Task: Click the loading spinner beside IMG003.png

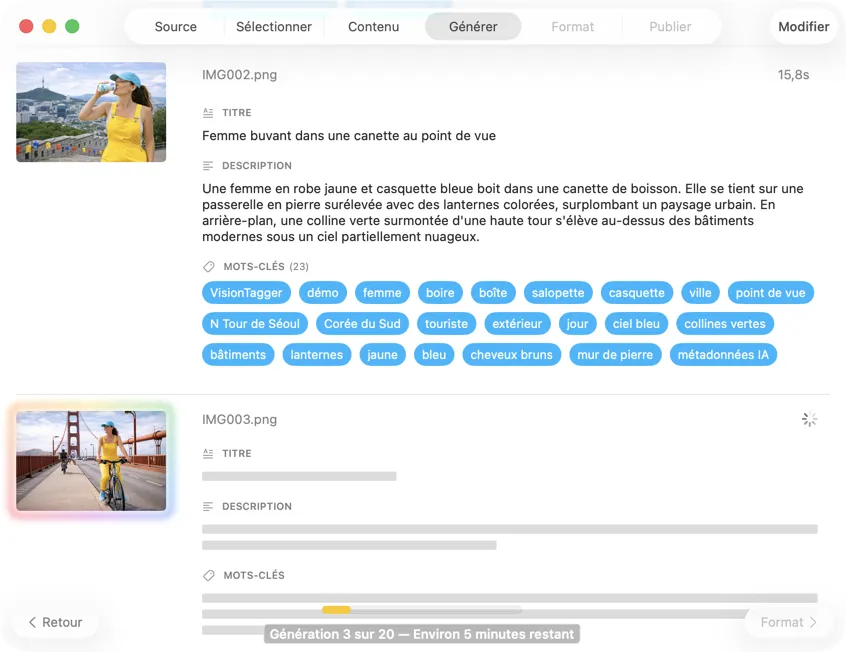Action: tap(809, 420)
